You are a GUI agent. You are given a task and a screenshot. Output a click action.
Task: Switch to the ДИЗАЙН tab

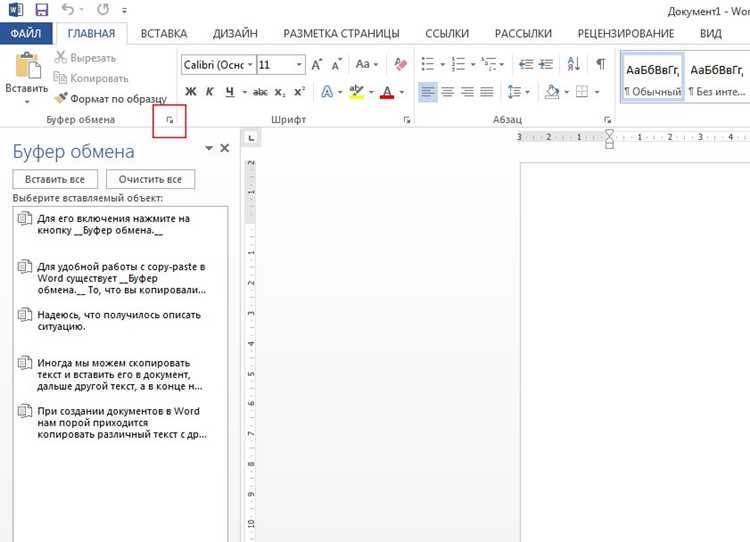235,33
